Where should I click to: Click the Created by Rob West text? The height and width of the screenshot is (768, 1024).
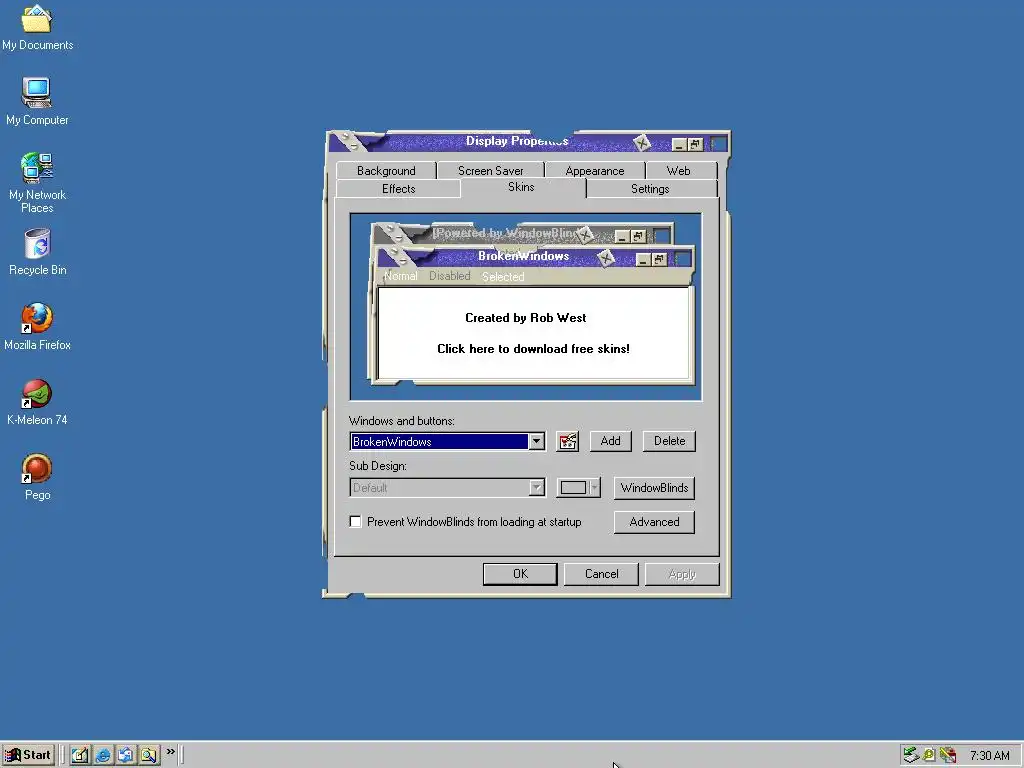tap(526, 318)
